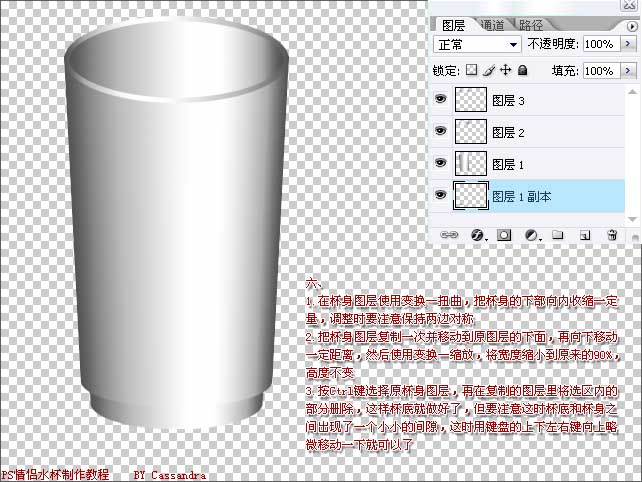Switch to the 图层 tab
Screen dimensions: 642x482
point(454,25)
